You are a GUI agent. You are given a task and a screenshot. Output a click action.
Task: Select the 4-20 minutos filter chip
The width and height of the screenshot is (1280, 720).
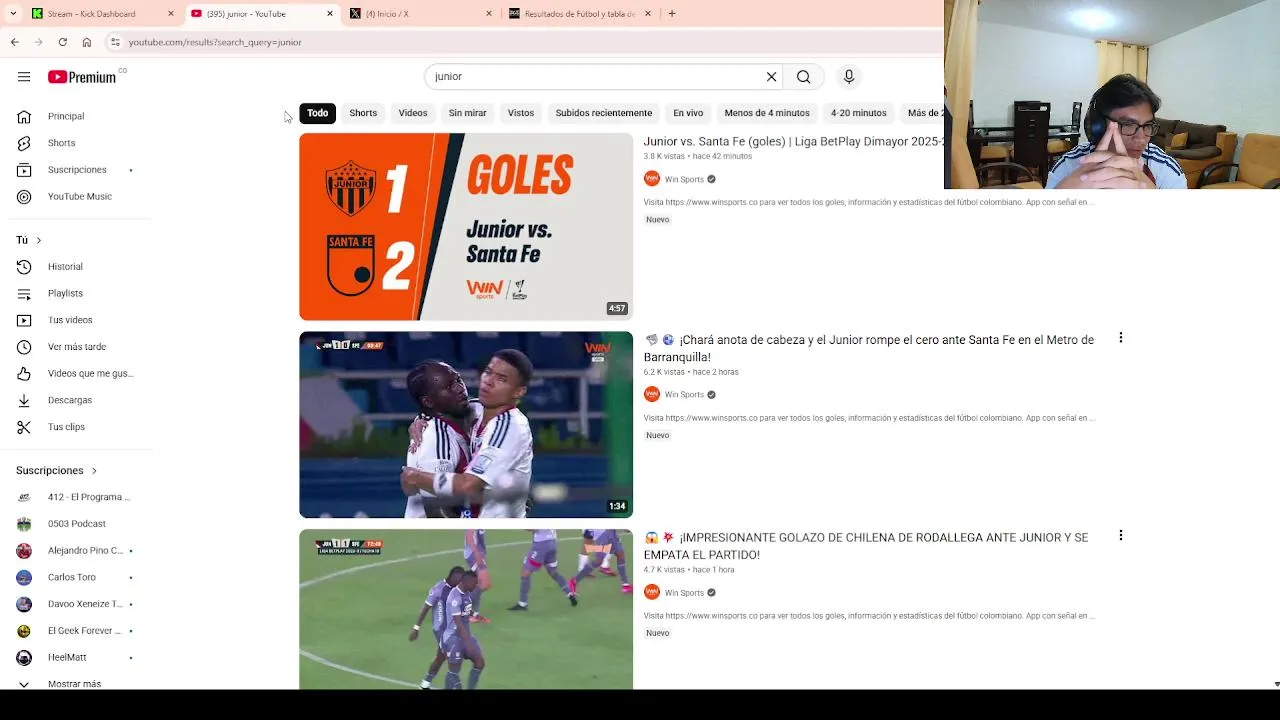pos(858,113)
